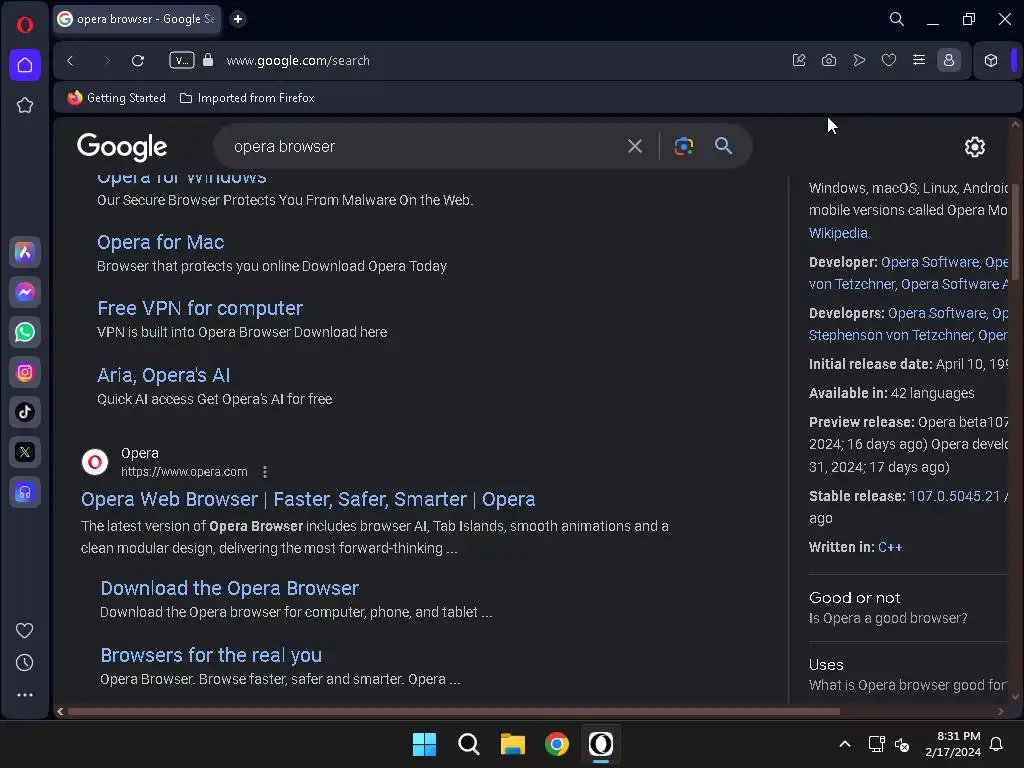This screenshot has width=1024, height=768.
Task: Open more options for Opera result
Action: [x=264, y=472]
